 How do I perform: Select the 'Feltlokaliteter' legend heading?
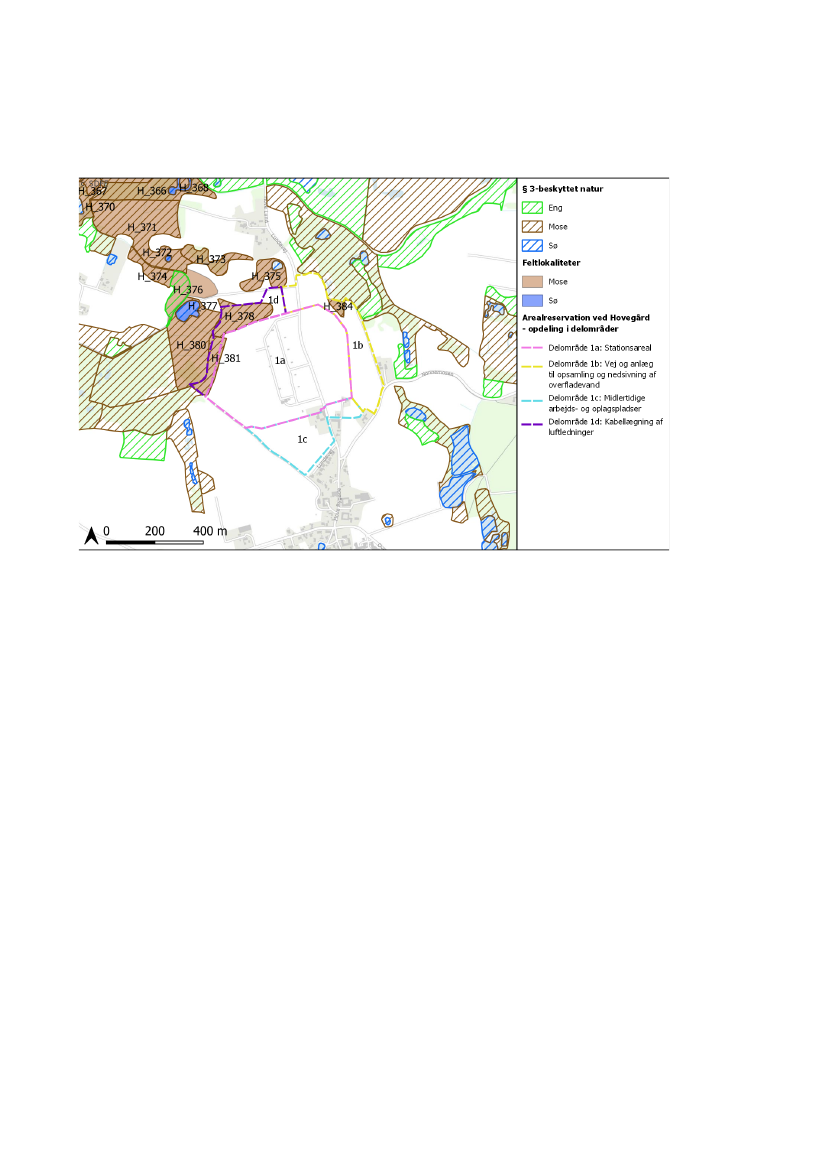click(x=551, y=263)
